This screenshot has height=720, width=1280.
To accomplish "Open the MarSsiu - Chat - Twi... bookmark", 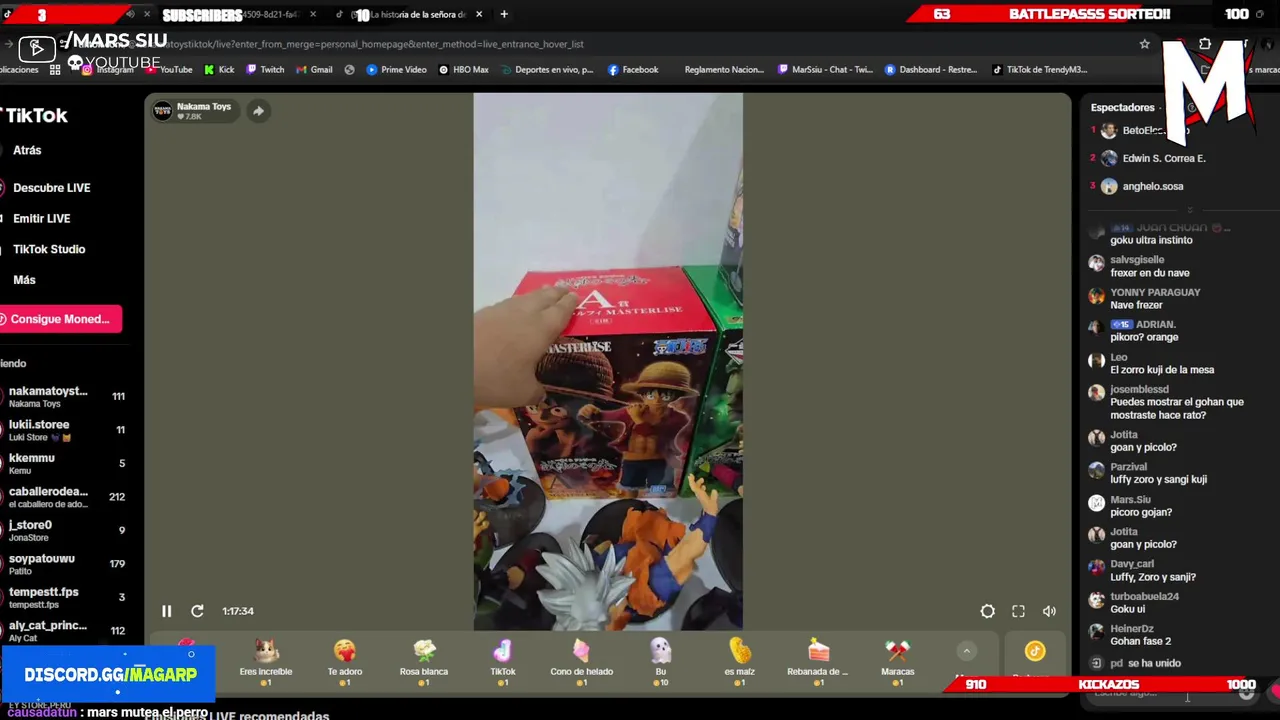I will [825, 70].
